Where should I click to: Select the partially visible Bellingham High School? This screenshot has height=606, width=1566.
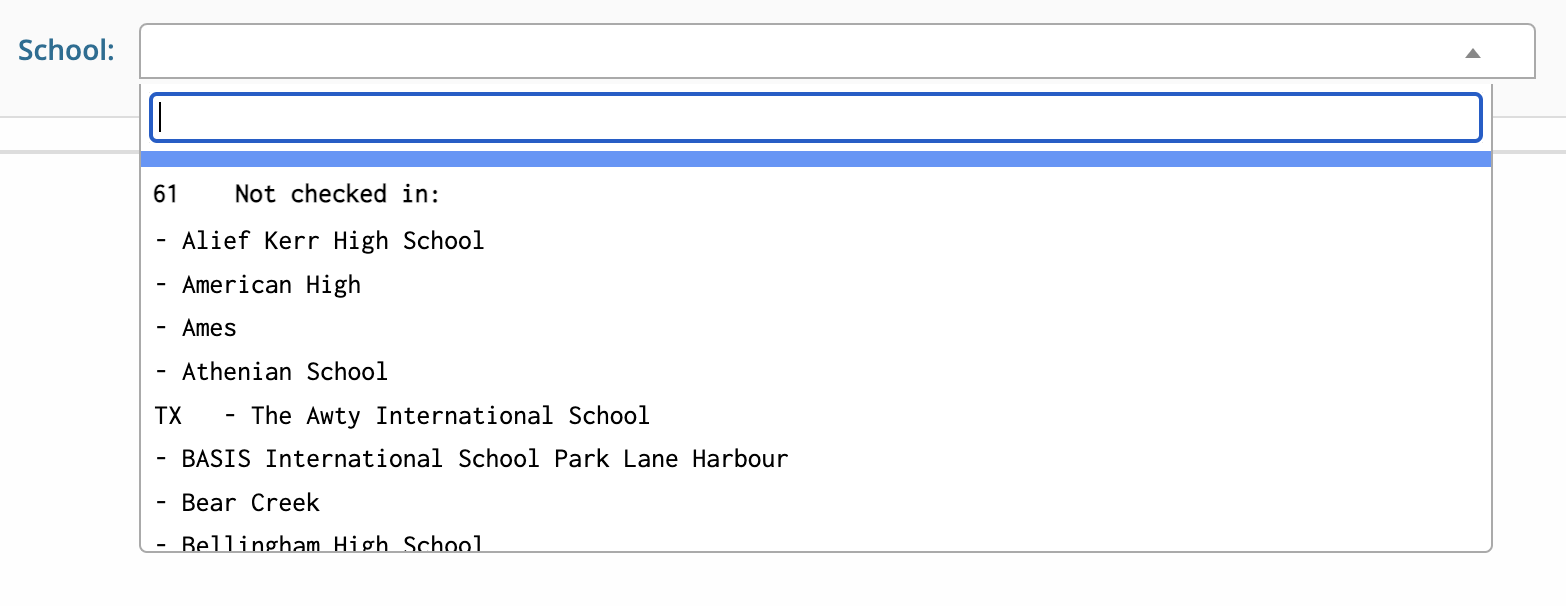click(x=332, y=543)
